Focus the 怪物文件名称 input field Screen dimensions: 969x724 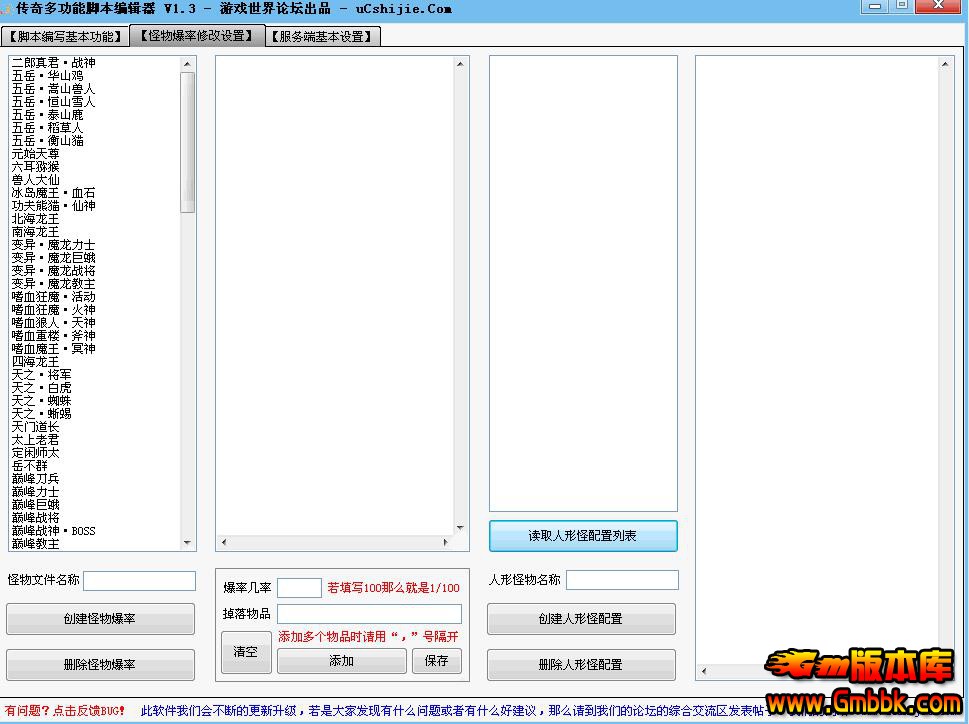tap(139, 581)
